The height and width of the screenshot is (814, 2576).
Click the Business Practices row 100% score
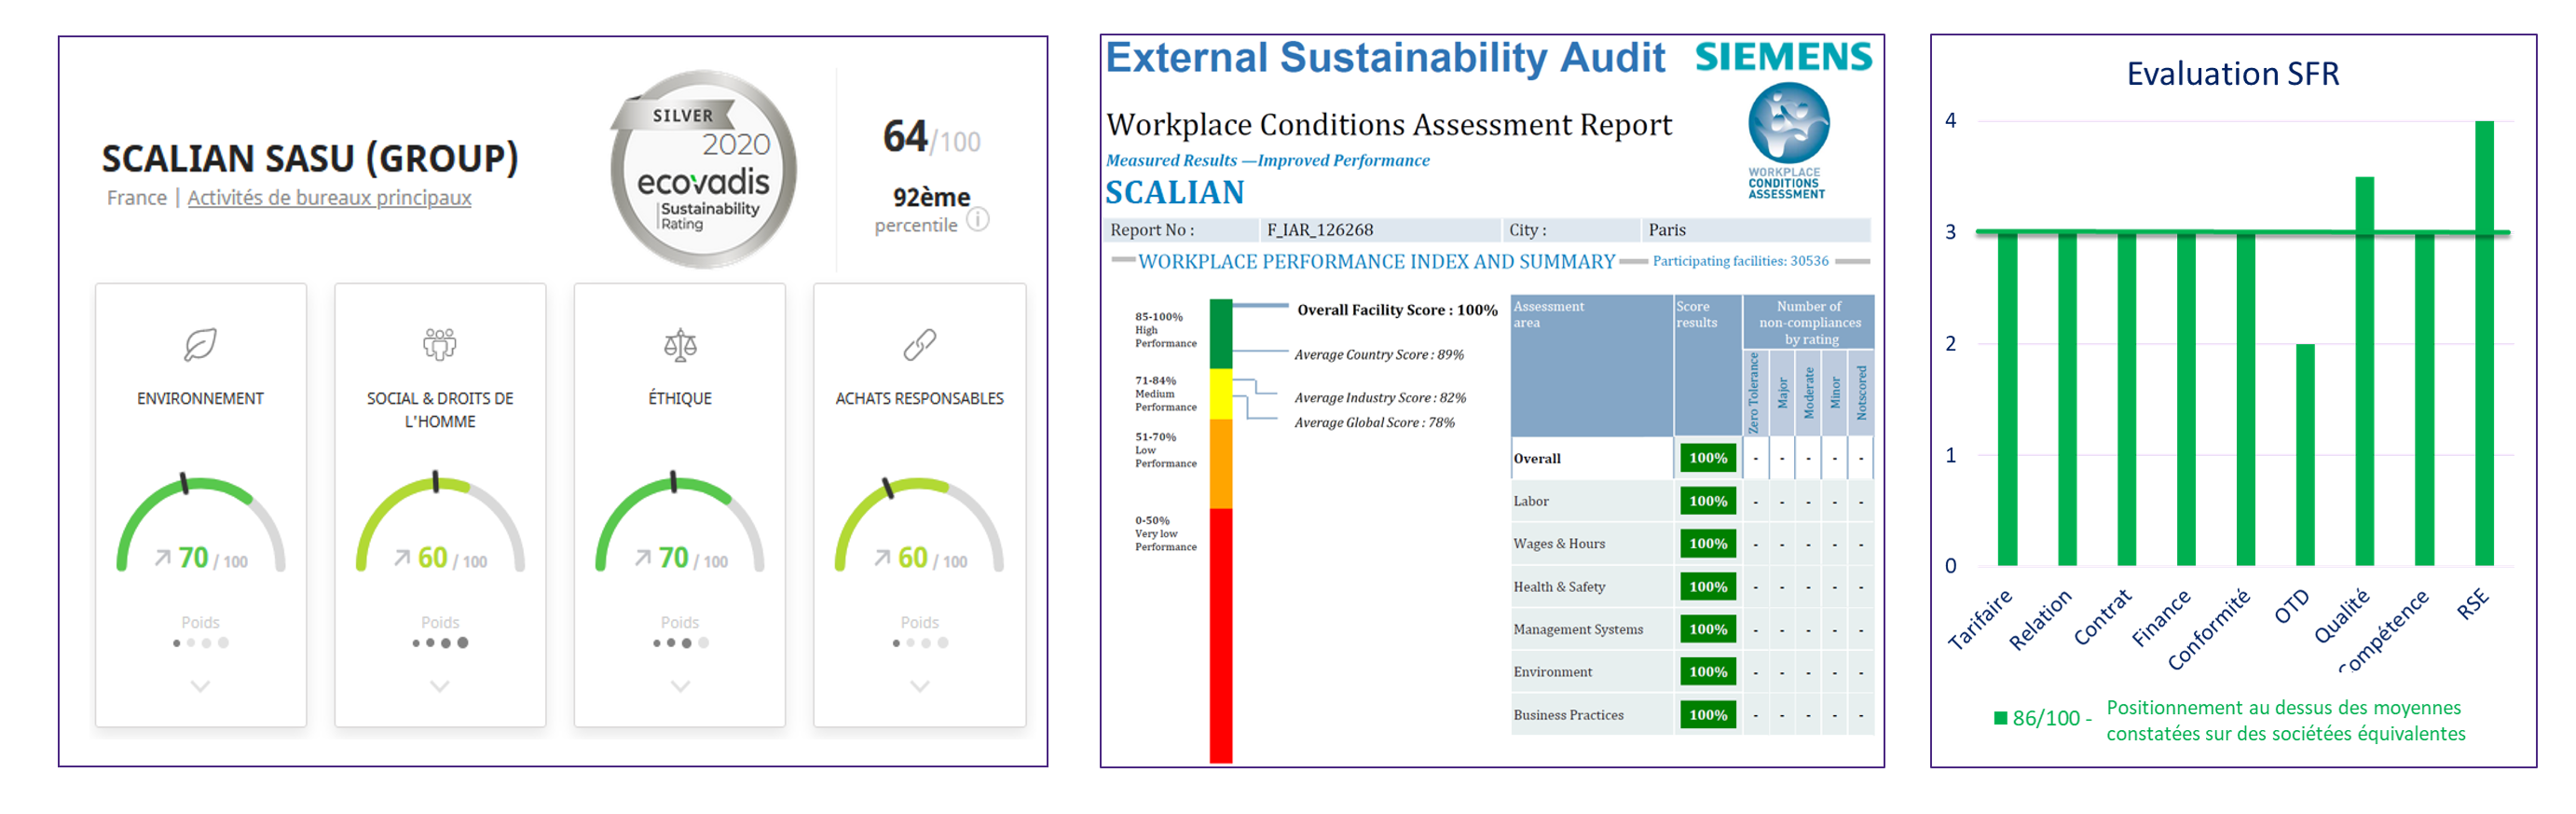(1707, 715)
